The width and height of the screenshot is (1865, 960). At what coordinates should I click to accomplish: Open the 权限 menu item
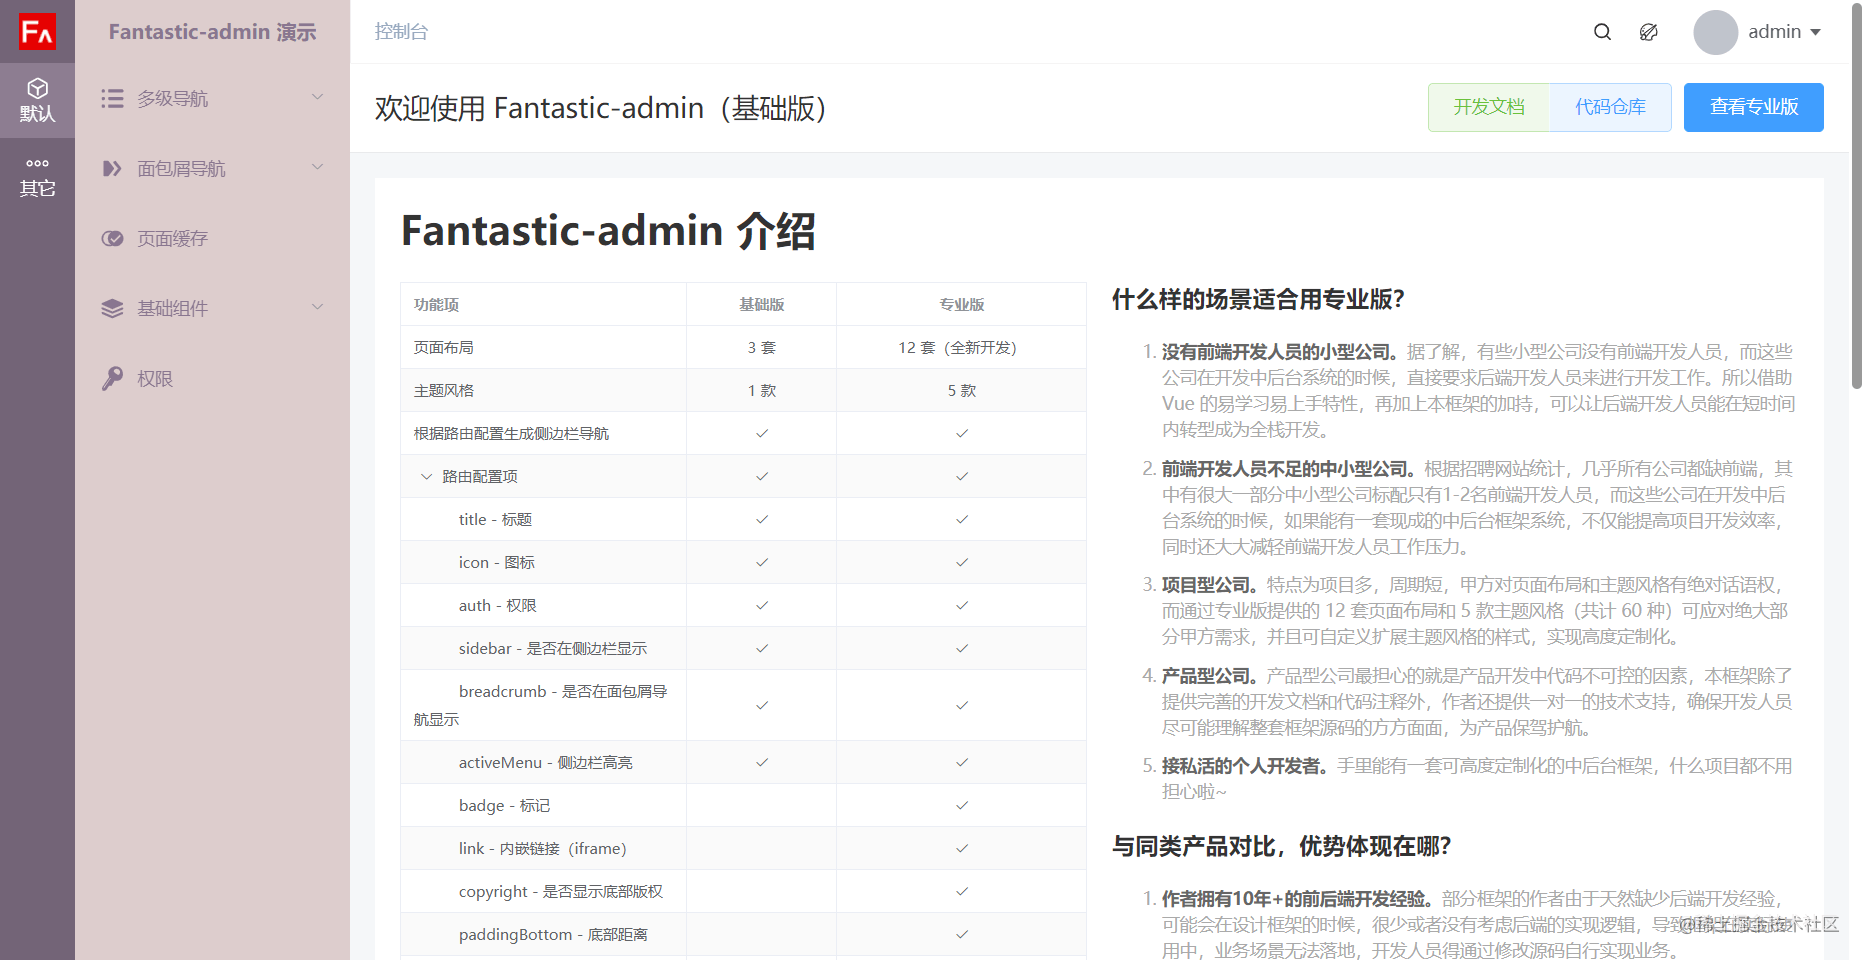[x=212, y=378]
